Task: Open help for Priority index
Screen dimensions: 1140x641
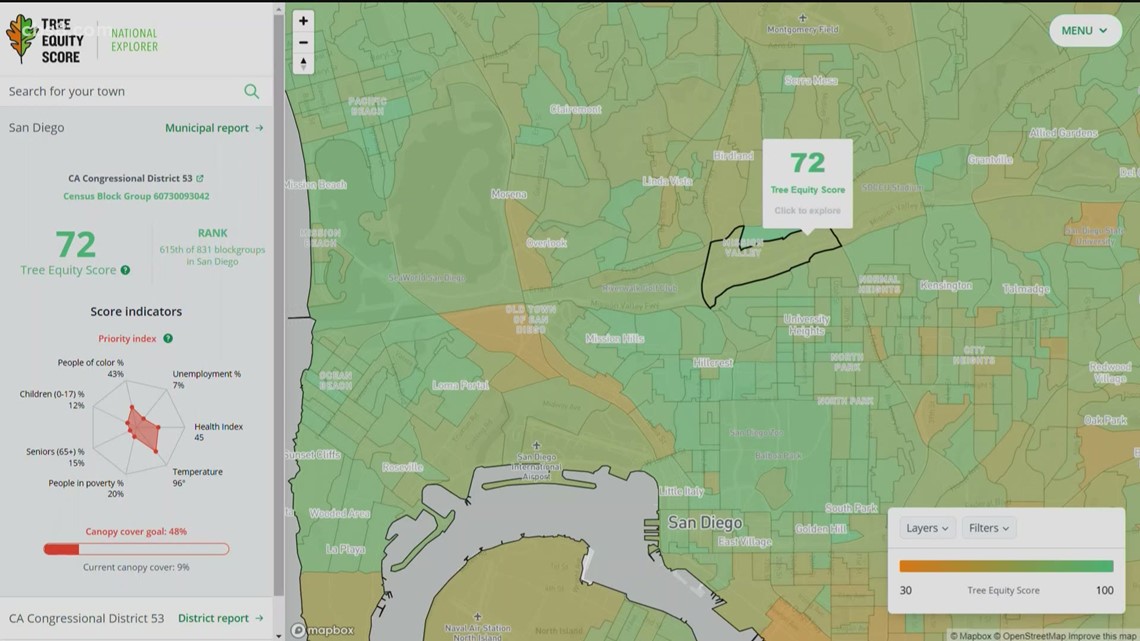Action: pos(168,339)
